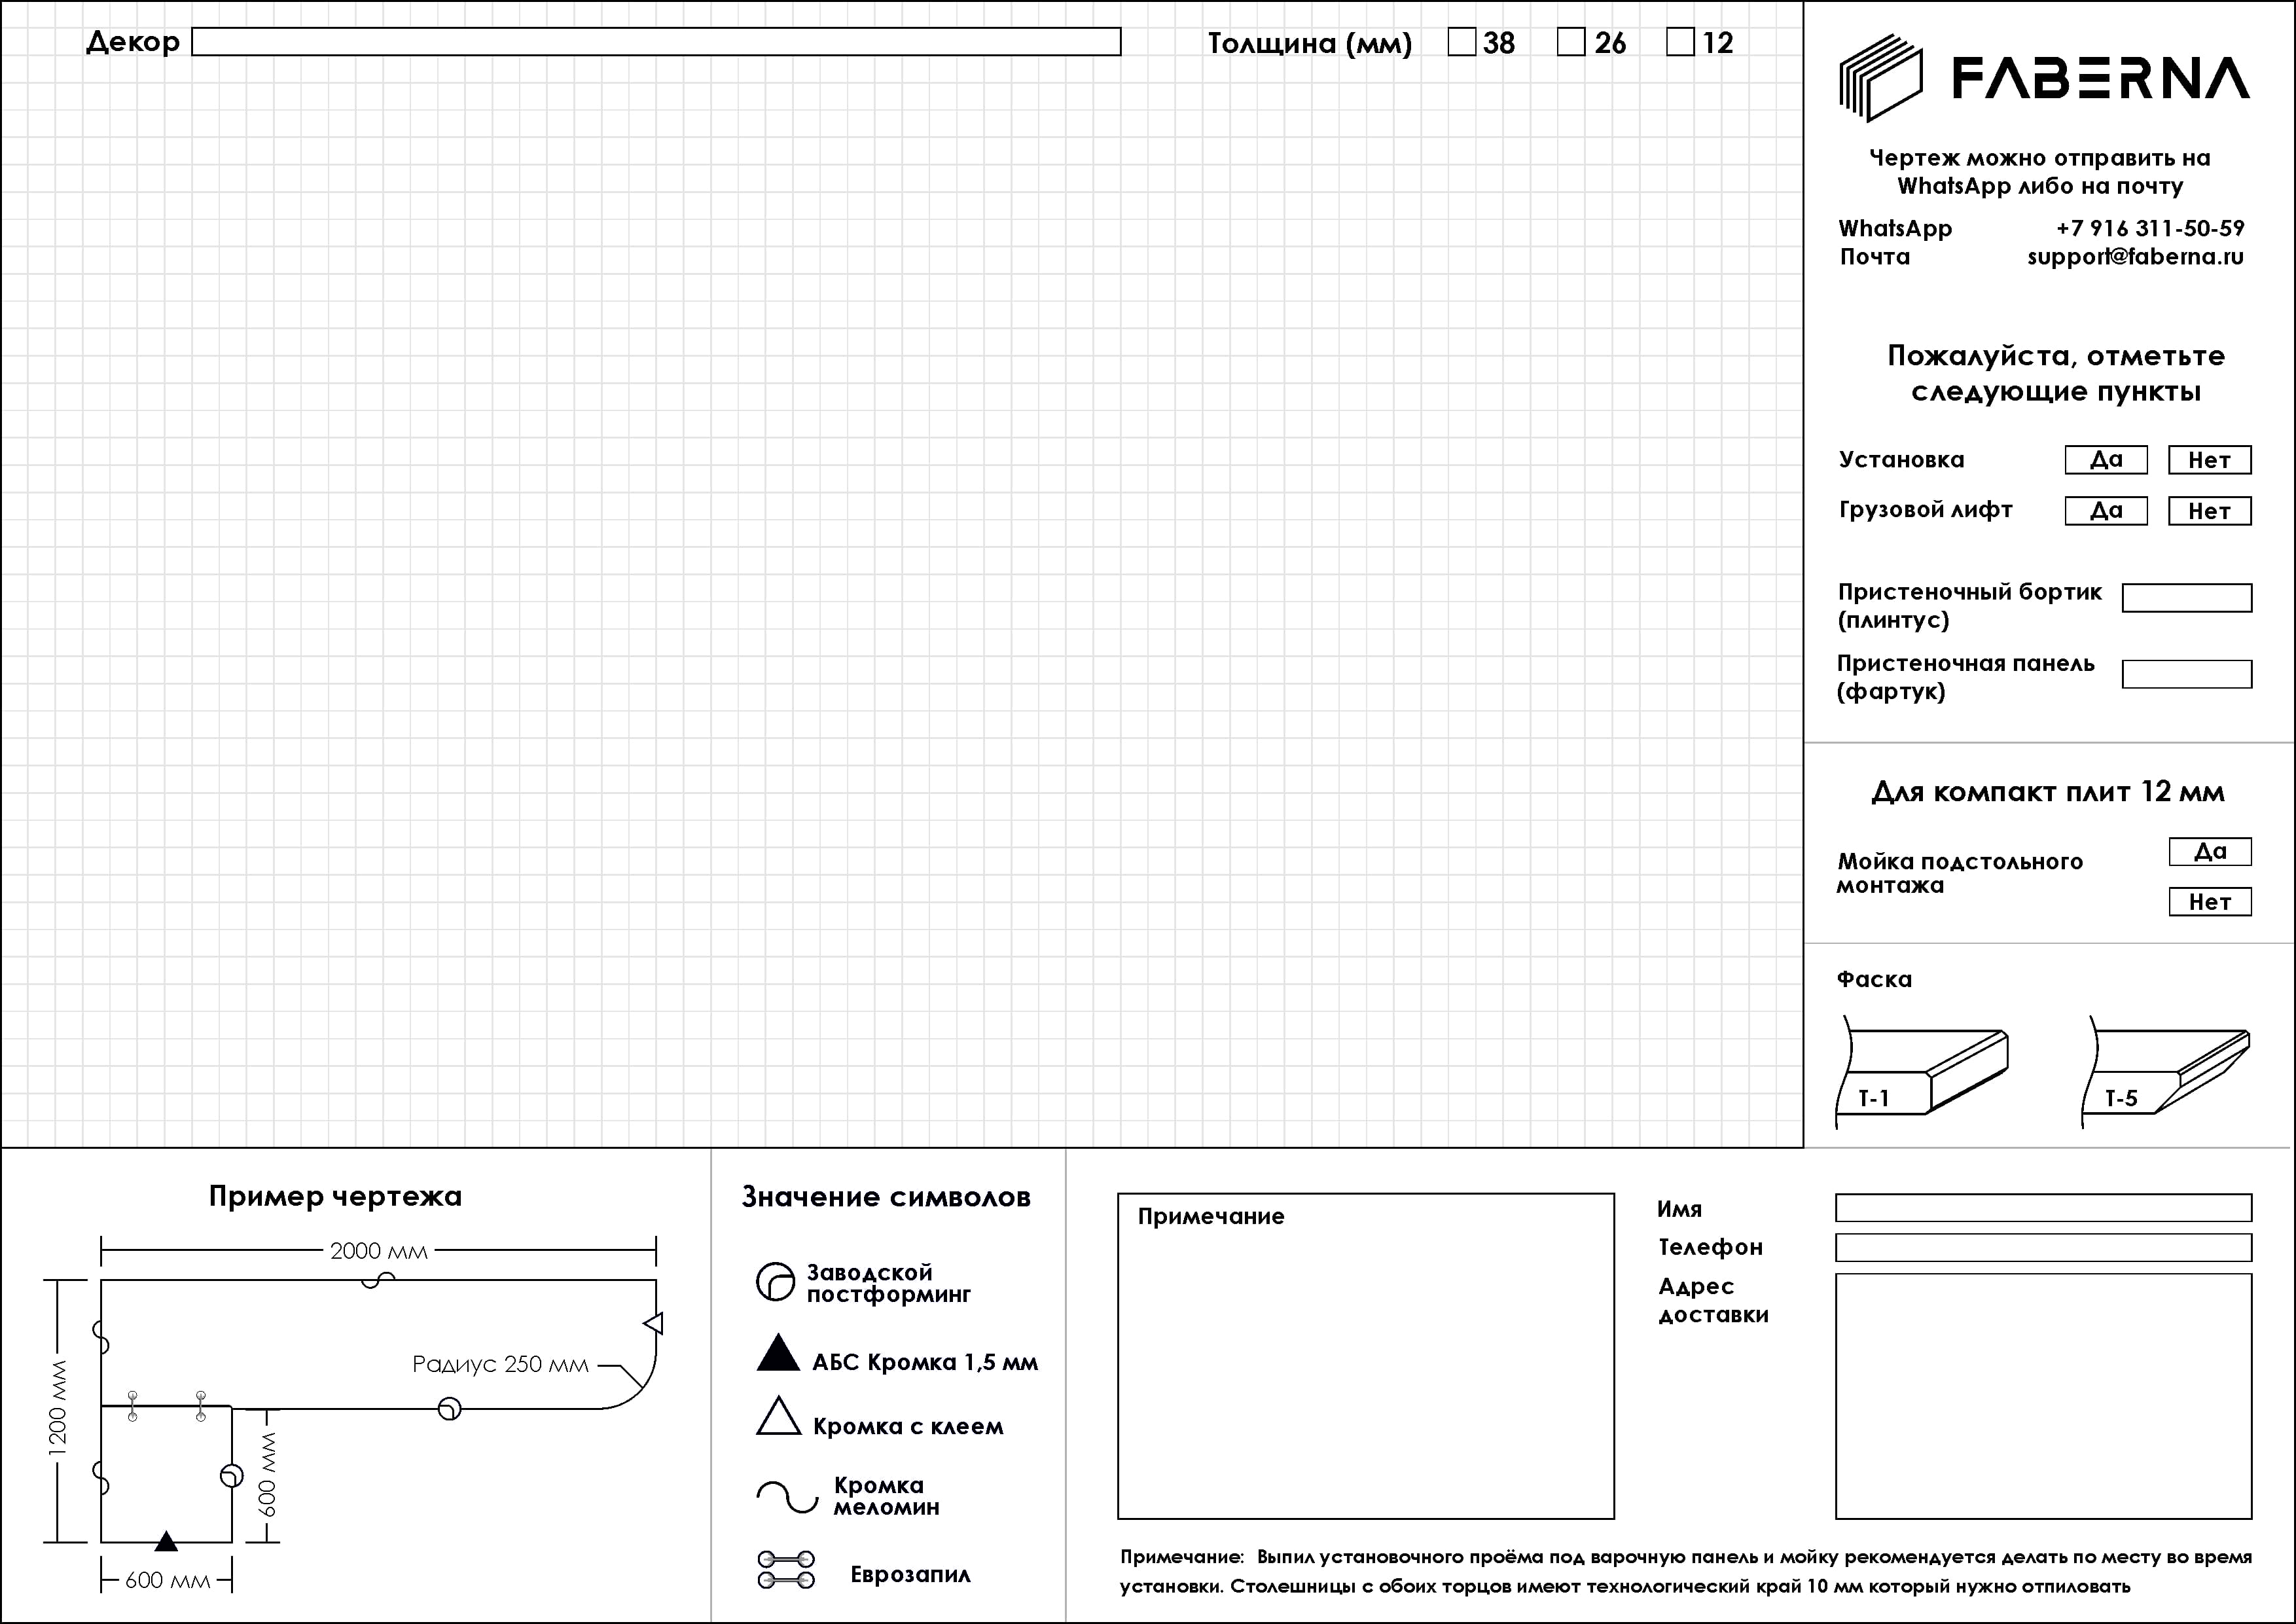Image resolution: width=2296 pixels, height=1624 pixels.
Task: Click the factory postforming circle symbol in legend
Action: 775,1282
